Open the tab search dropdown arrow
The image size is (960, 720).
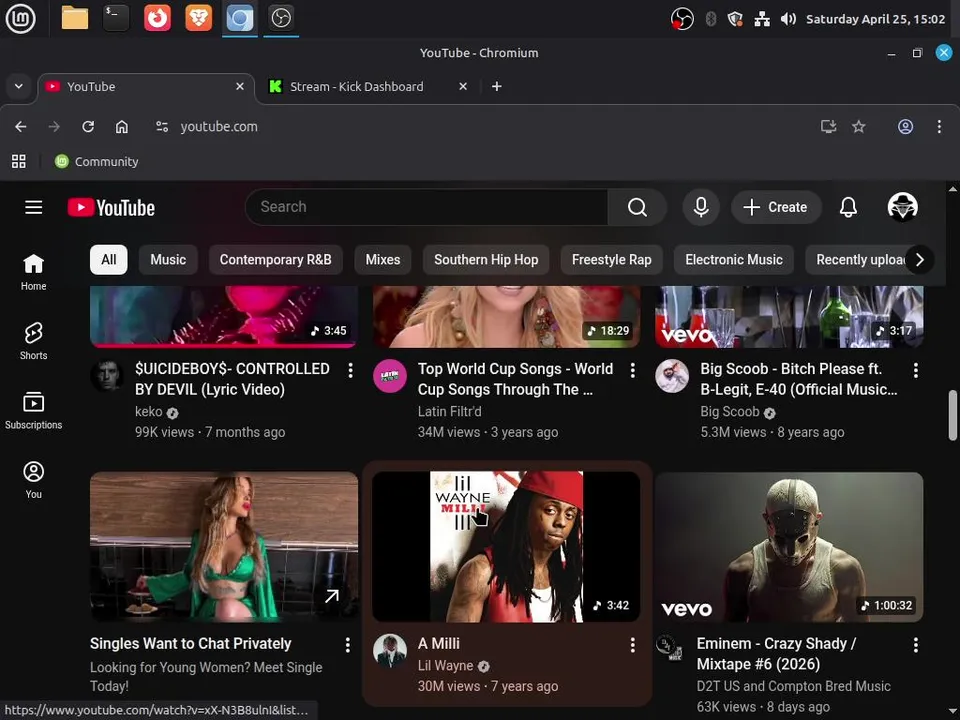click(19, 86)
